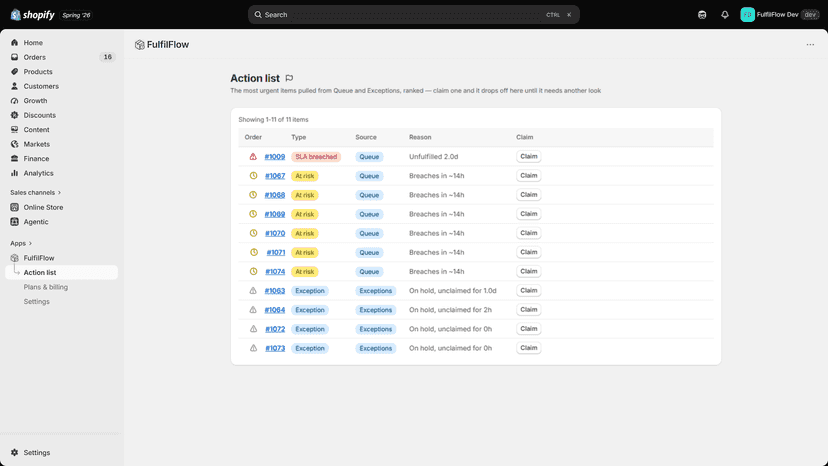Open order #1071 link
The image size is (828, 466).
click(x=276, y=253)
